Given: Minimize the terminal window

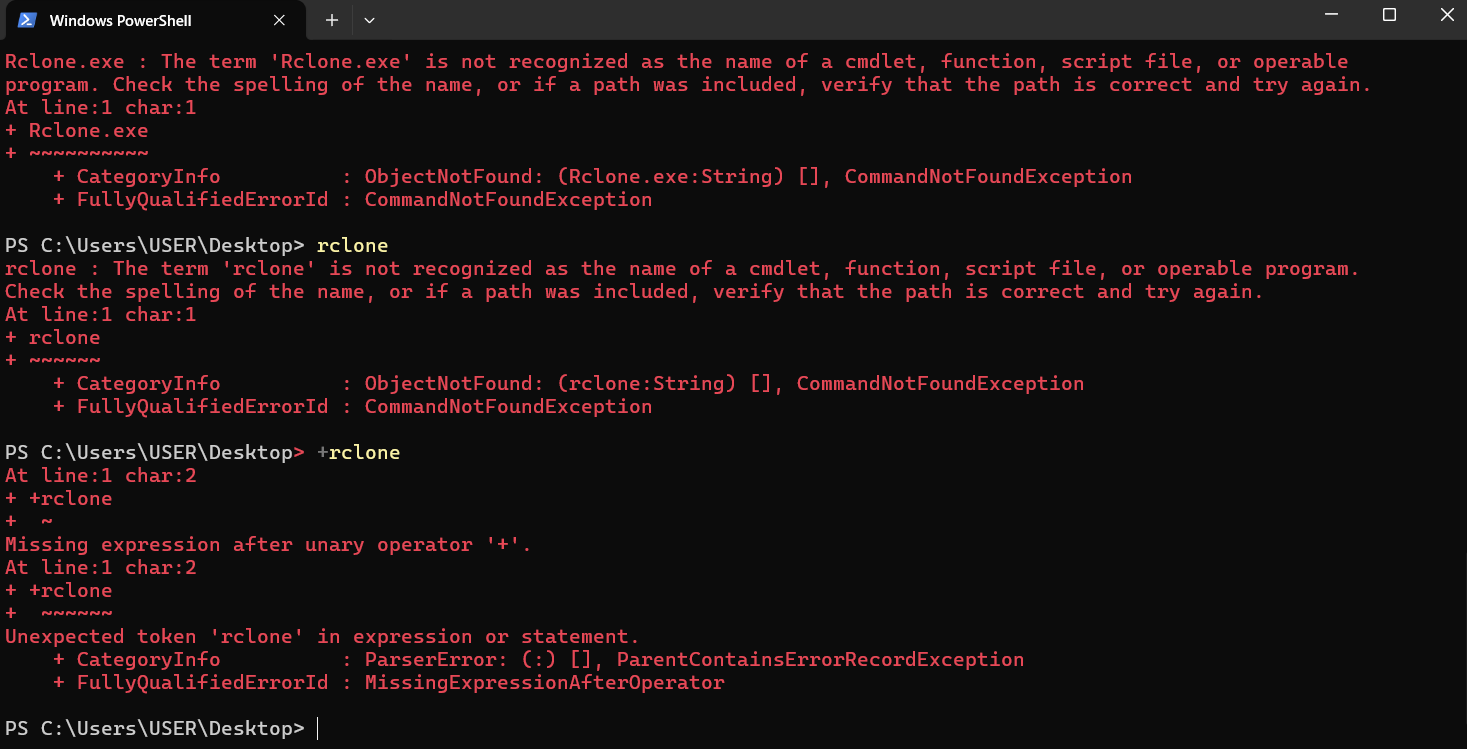Looking at the screenshot, I should tap(1330, 15).
